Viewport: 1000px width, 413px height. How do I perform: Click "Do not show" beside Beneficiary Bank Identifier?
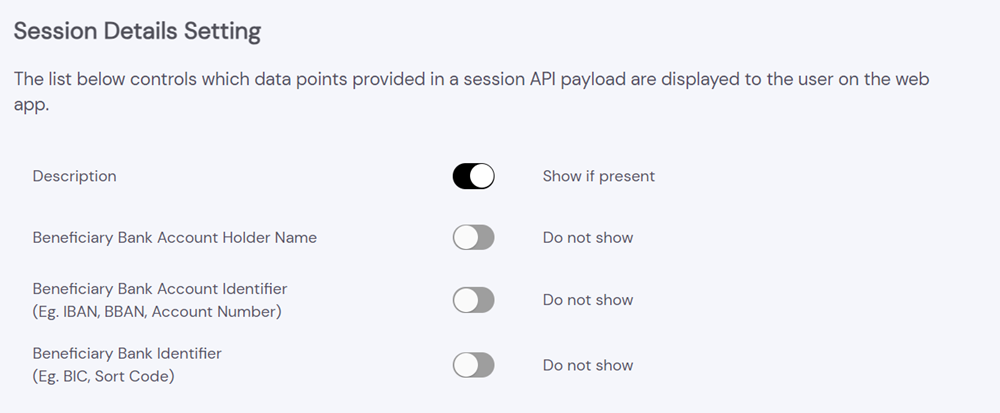[x=587, y=365]
